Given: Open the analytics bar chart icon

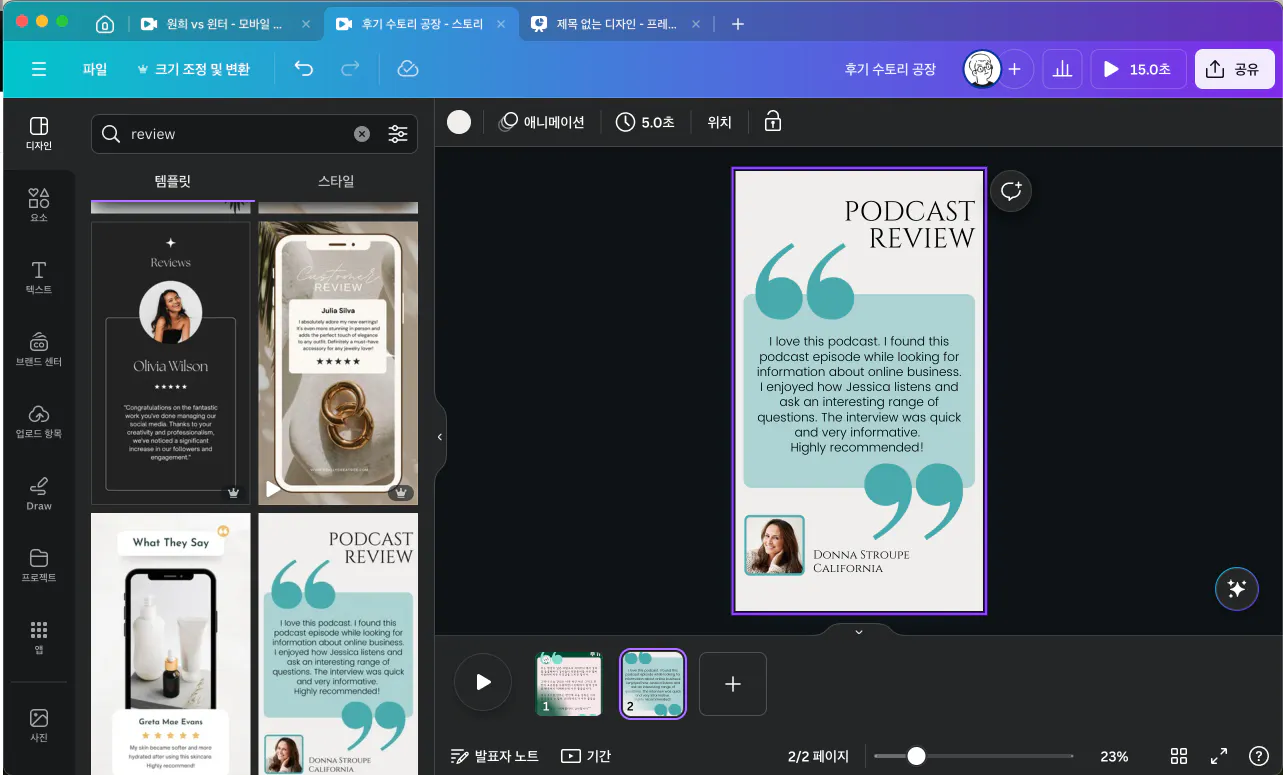Looking at the screenshot, I should [1062, 69].
